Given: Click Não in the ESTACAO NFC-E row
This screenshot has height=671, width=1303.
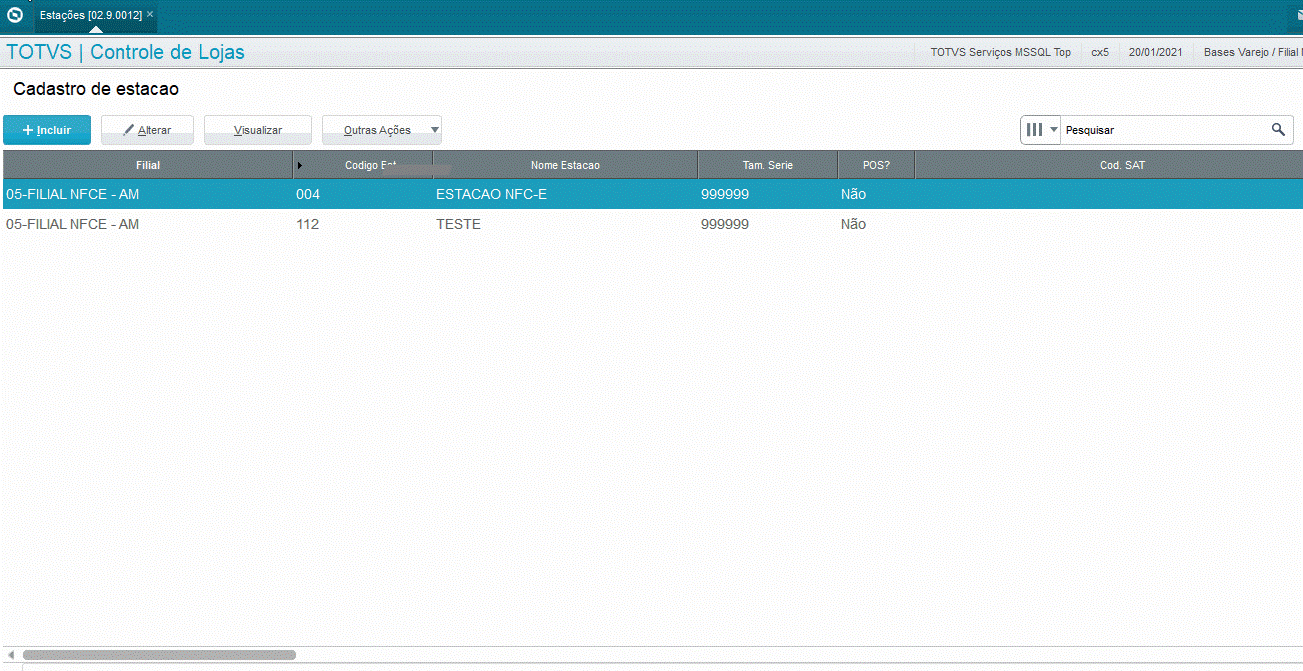Looking at the screenshot, I should tap(853, 194).
